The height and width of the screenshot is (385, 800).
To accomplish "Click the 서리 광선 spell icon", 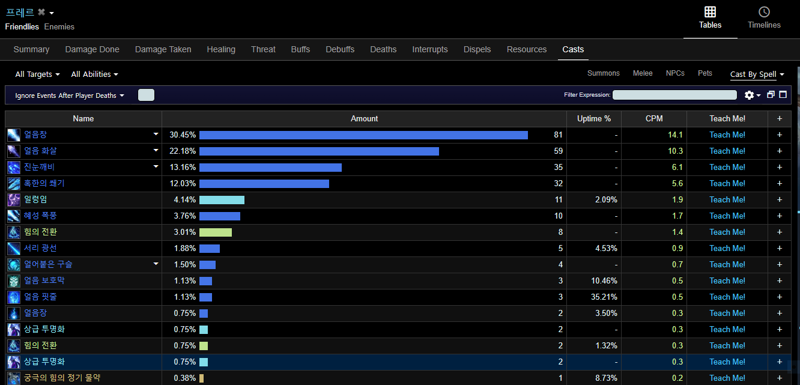I will click(14, 248).
